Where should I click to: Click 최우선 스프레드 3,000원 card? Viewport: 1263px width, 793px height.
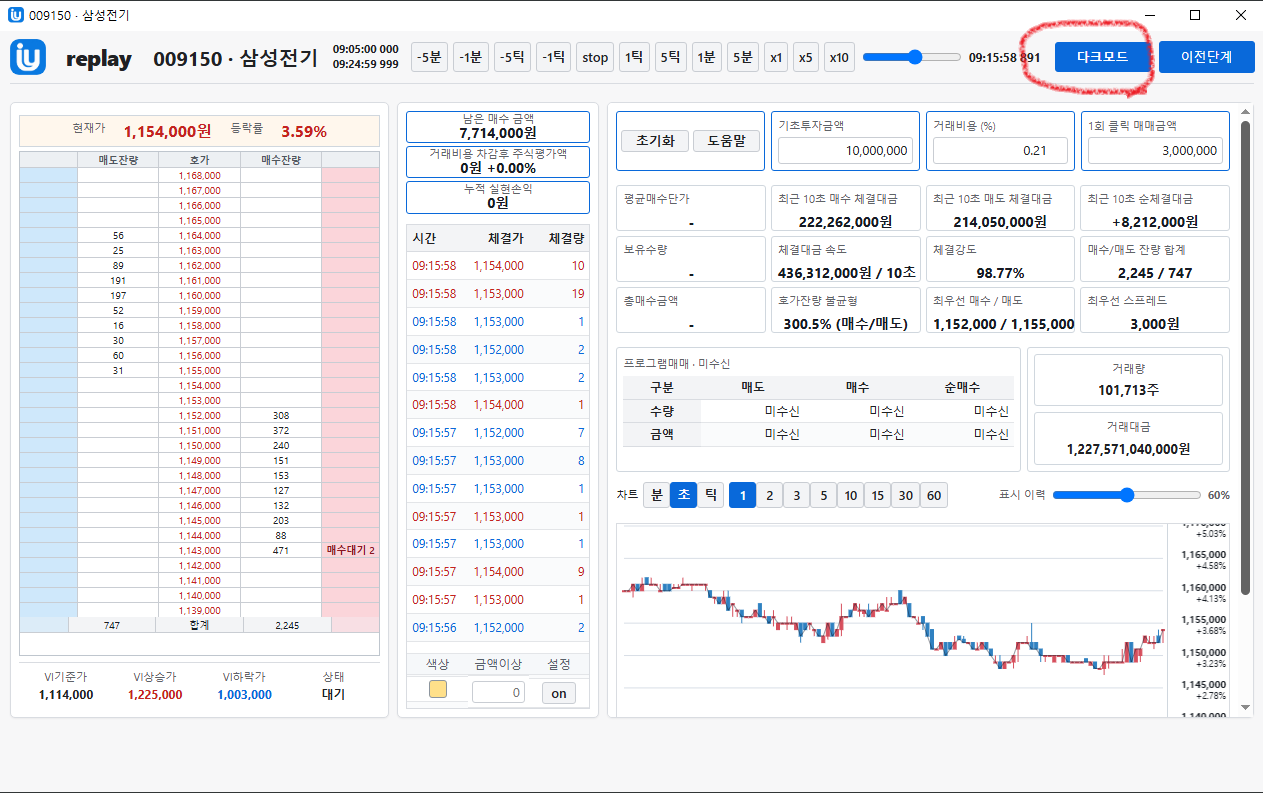pyautogui.click(x=1156, y=311)
